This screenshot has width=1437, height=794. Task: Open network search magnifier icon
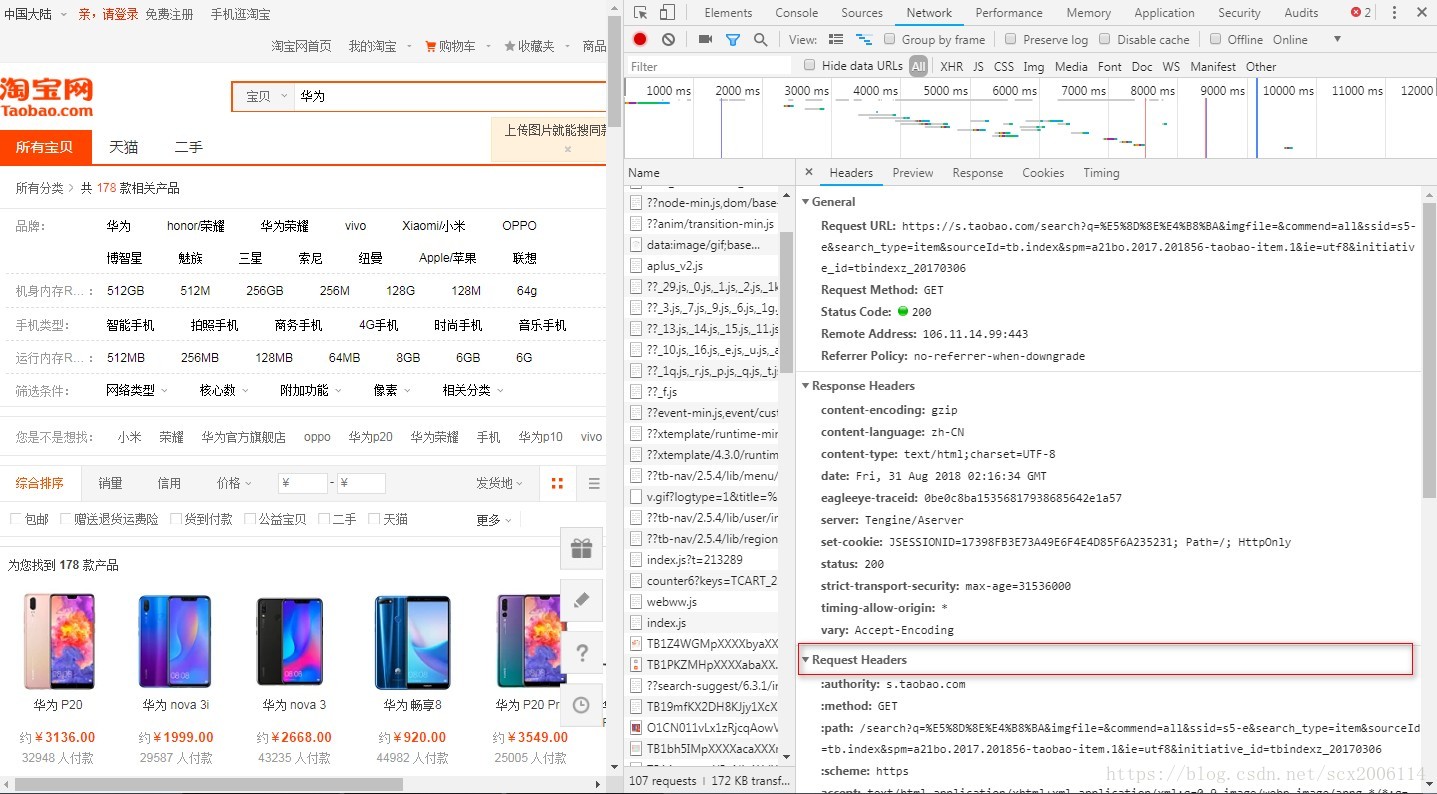click(x=761, y=39)
